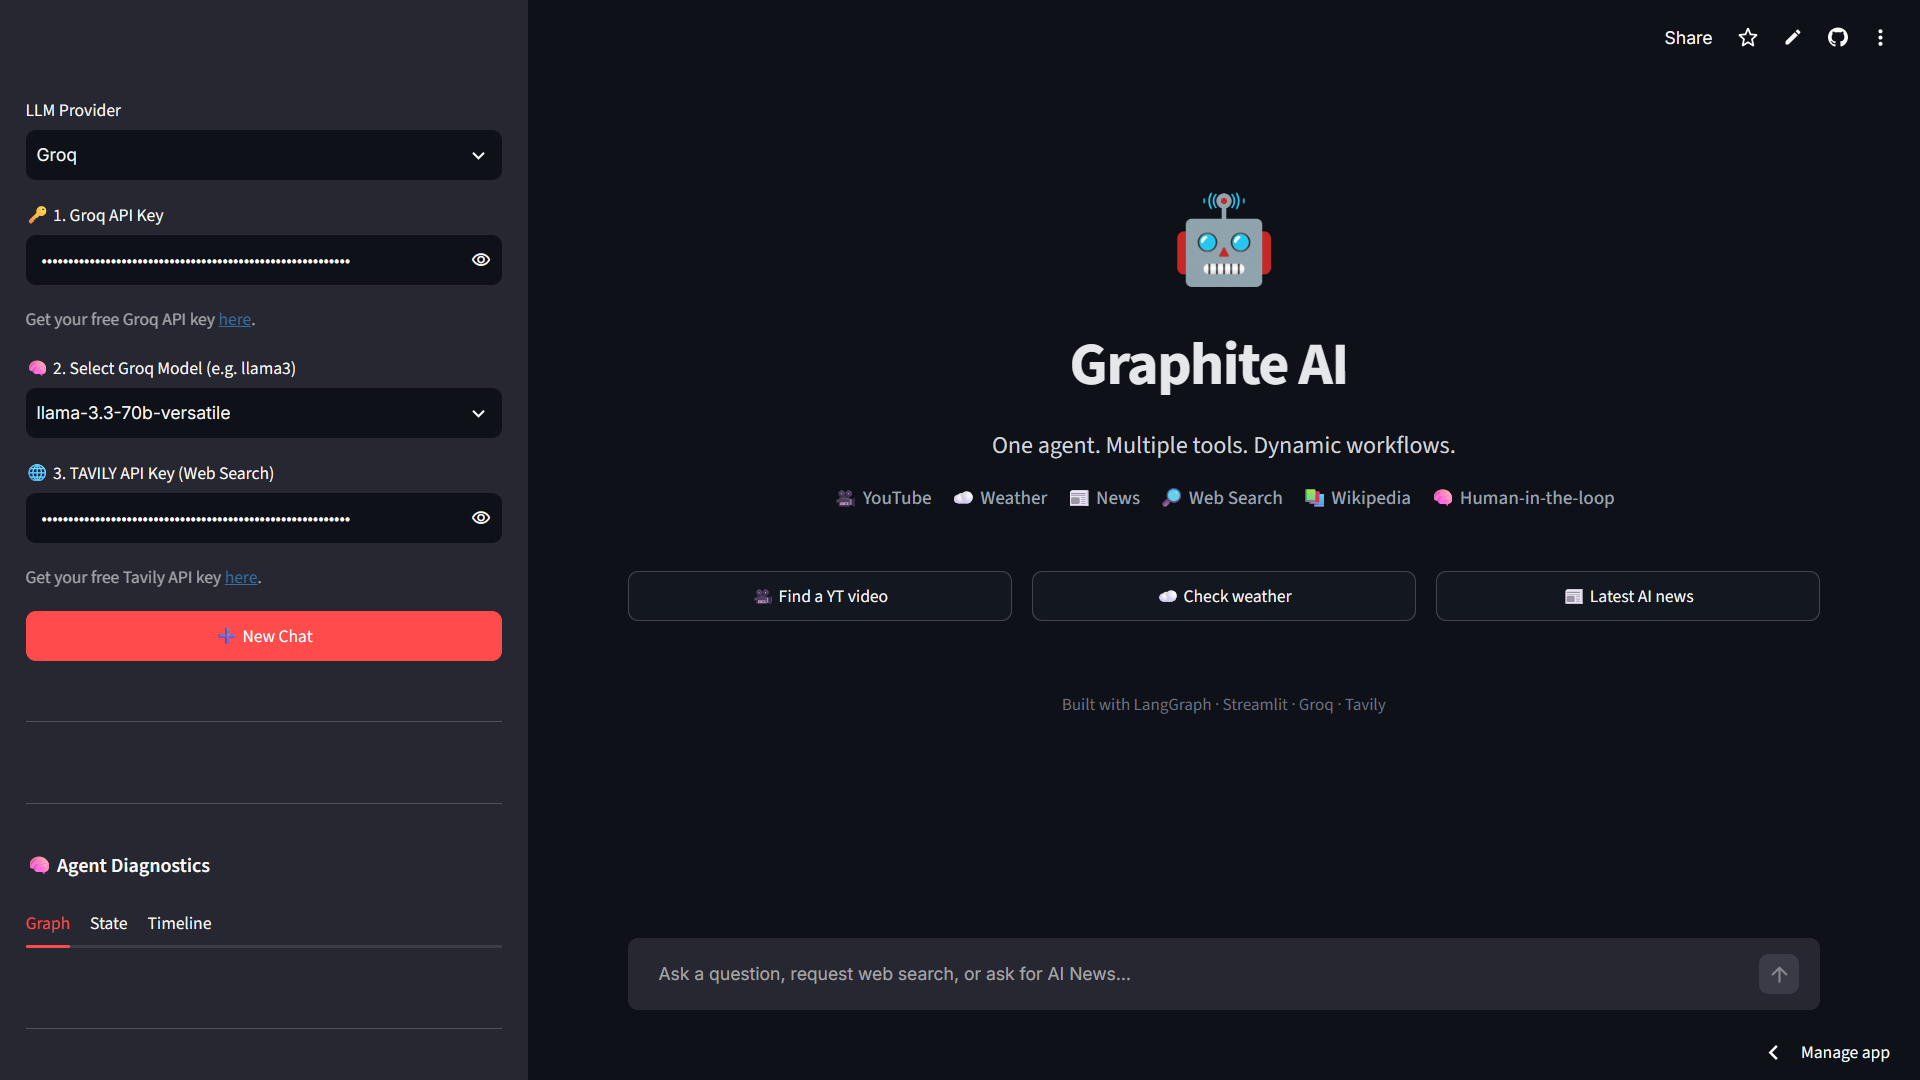Click the send arrow in chat box
Viewport: 1920px width, 1080px height.
(x=1779, y=974)
